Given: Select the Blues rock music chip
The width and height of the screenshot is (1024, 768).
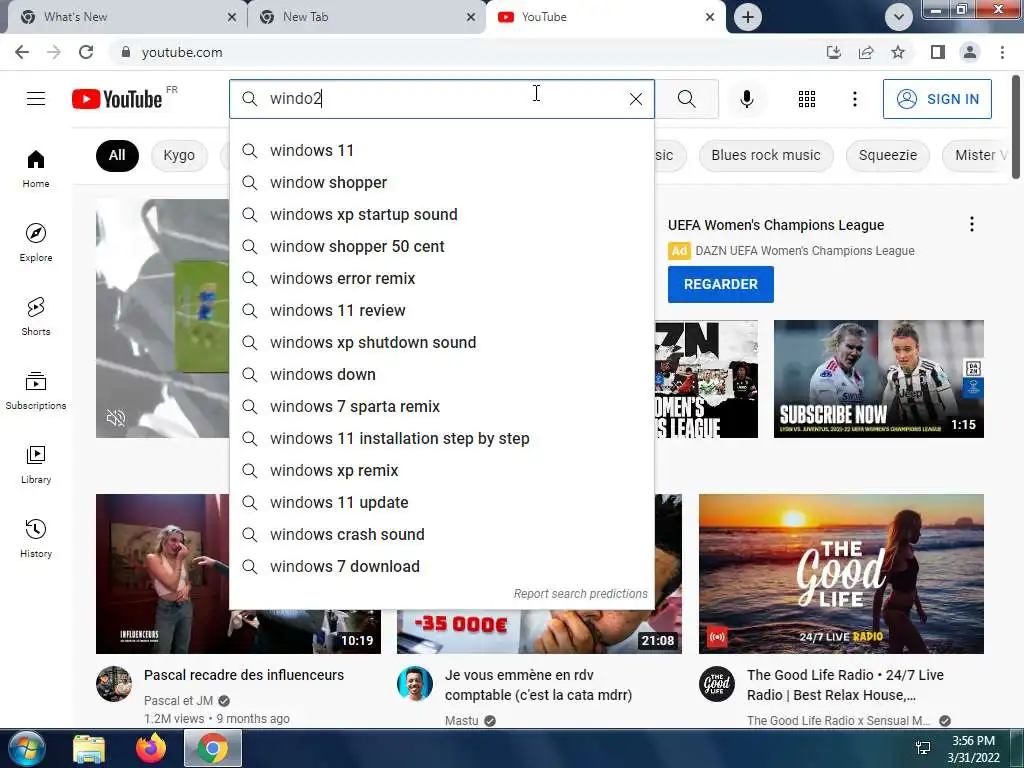Looking at the screenshot, I should [765, 155].
